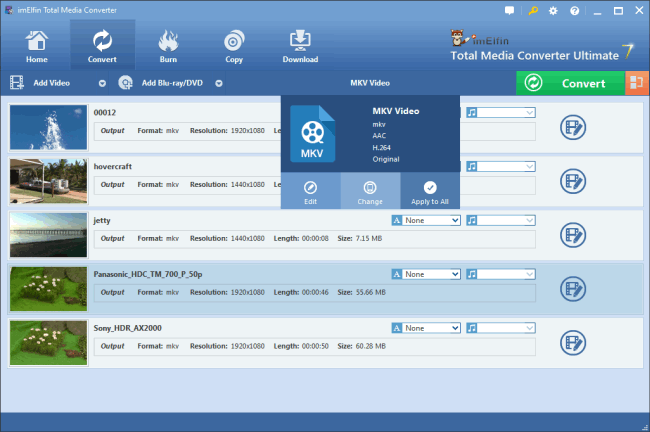Open the Download tab
This screenshot has height=432, width=650.
pyautogui.click(x=300, y=46)
